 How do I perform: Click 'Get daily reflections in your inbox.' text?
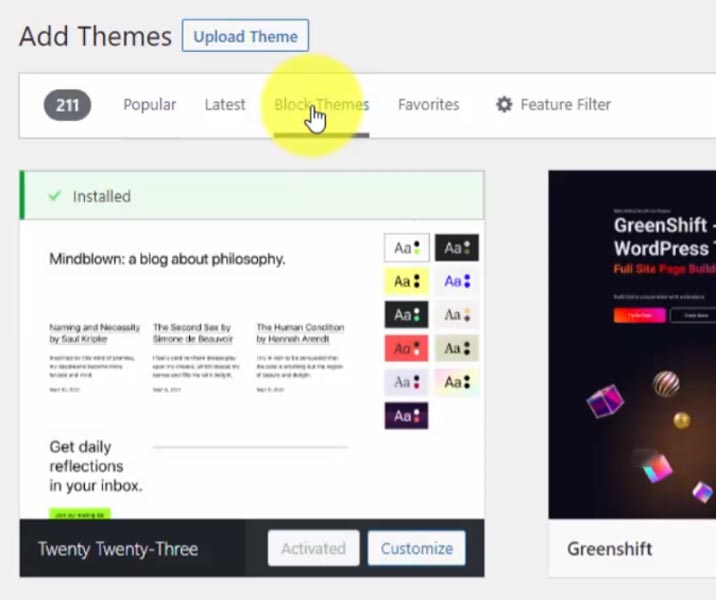tap(95, 466)
